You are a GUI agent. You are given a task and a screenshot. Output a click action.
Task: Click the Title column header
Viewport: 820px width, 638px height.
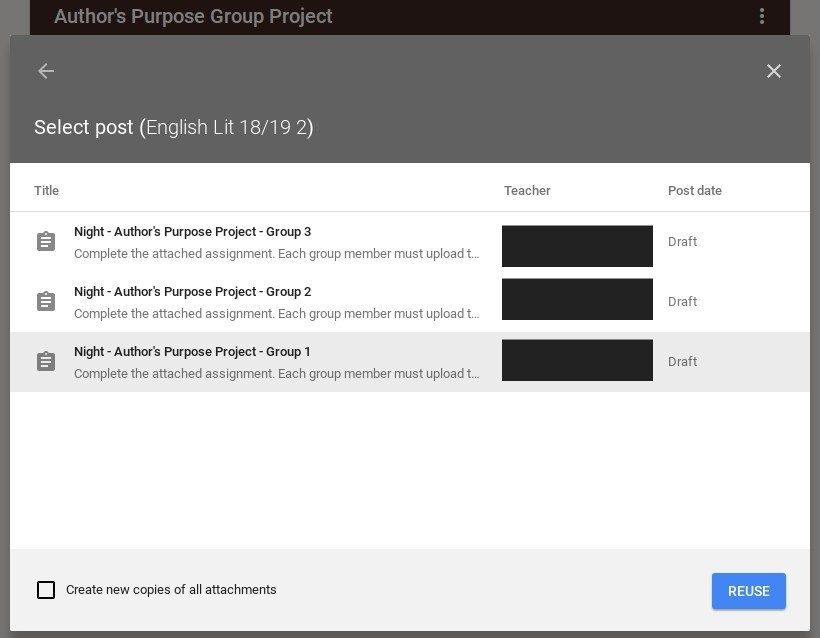point(47,191)
